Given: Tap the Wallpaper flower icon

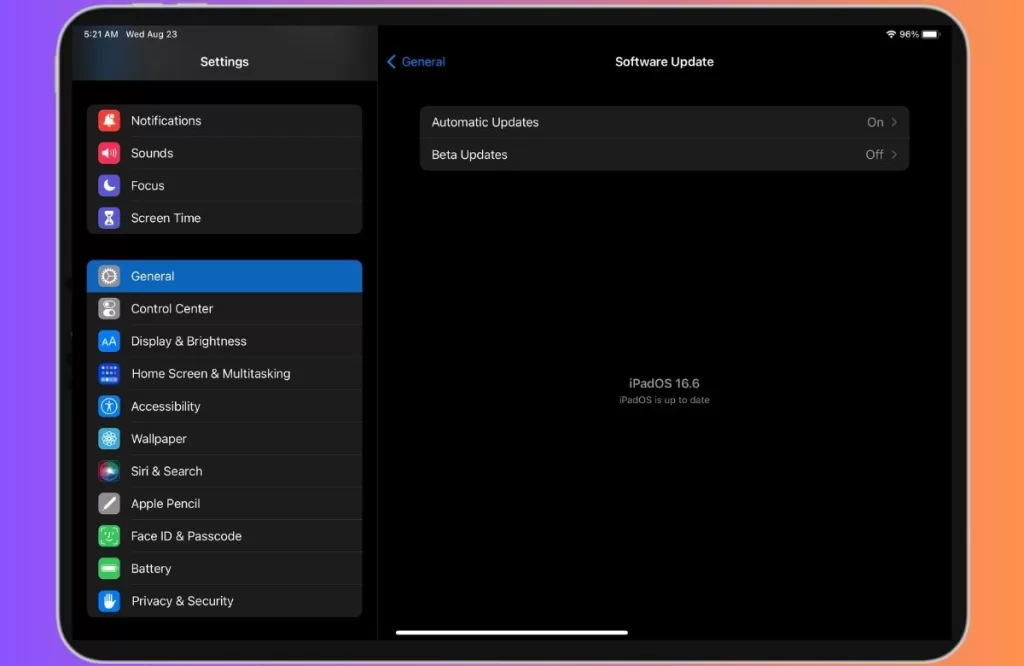Looking at the screenshot, I should click(x=109, y=439).
